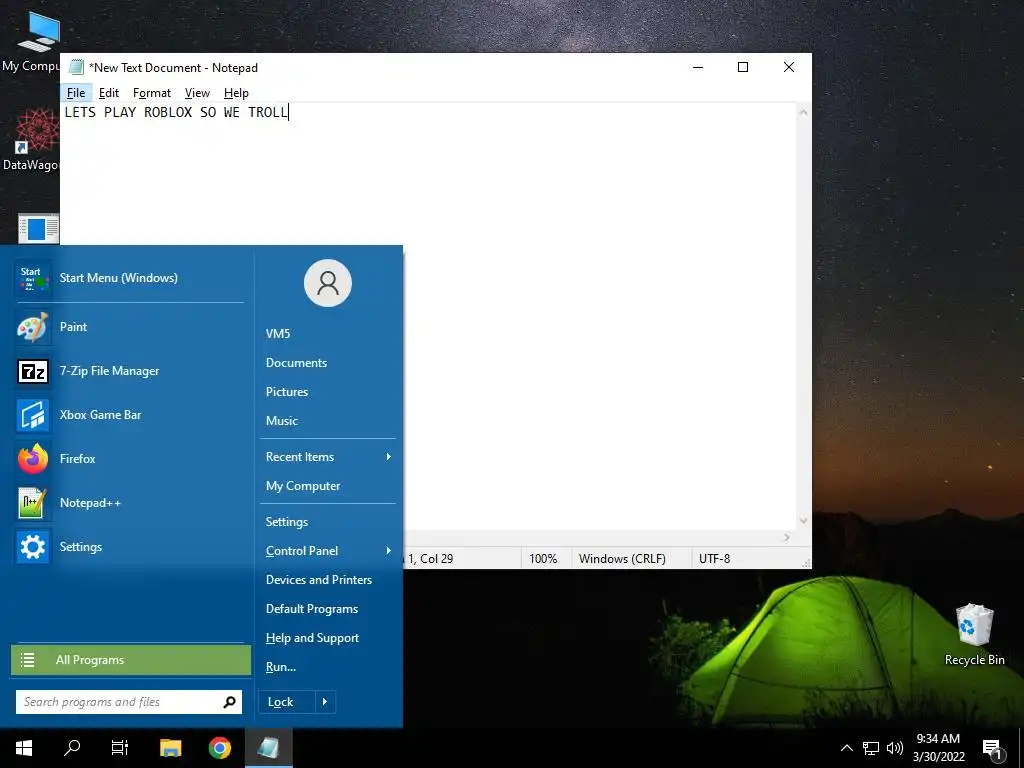The width and height of the screenshot is (1024, 768).
Task: Open Paint from the start menu
Action: pyautogui.click(x=129, y=327)
